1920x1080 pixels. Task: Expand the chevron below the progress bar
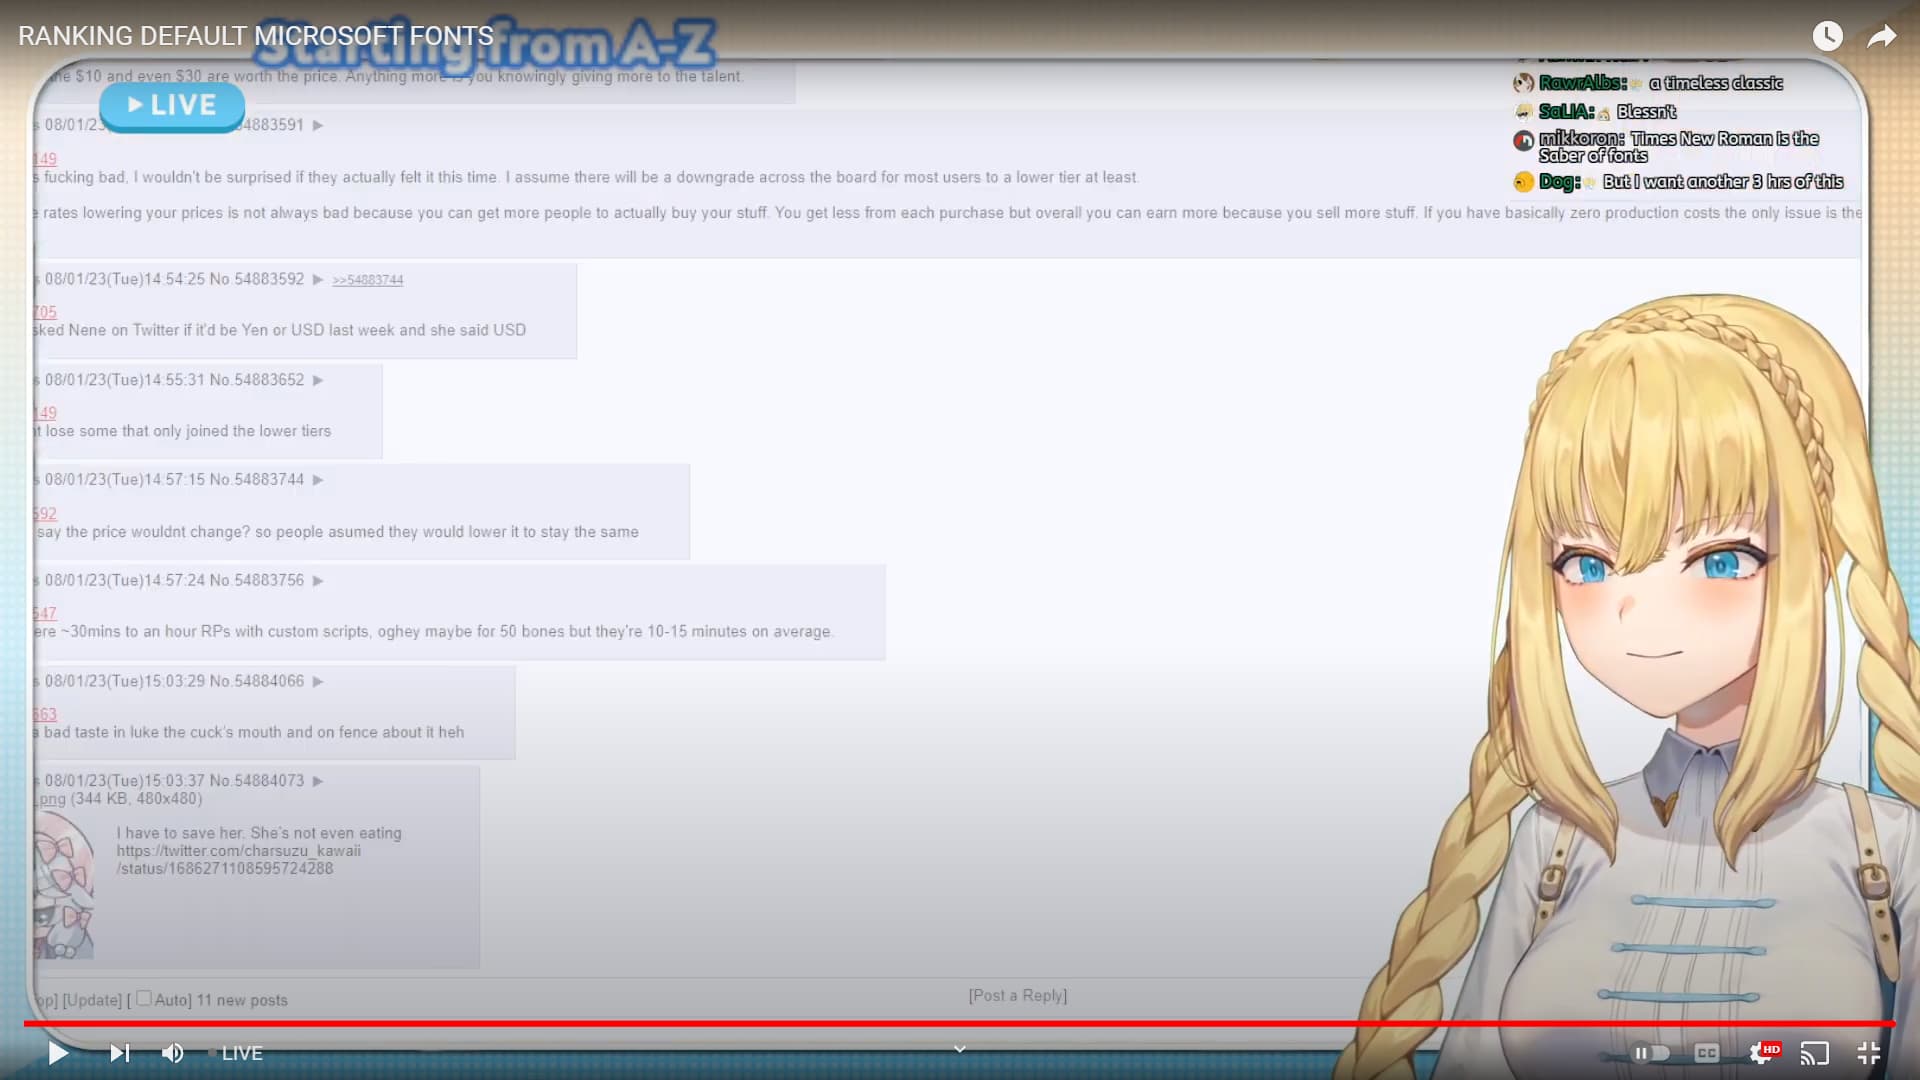[959, 1048]
